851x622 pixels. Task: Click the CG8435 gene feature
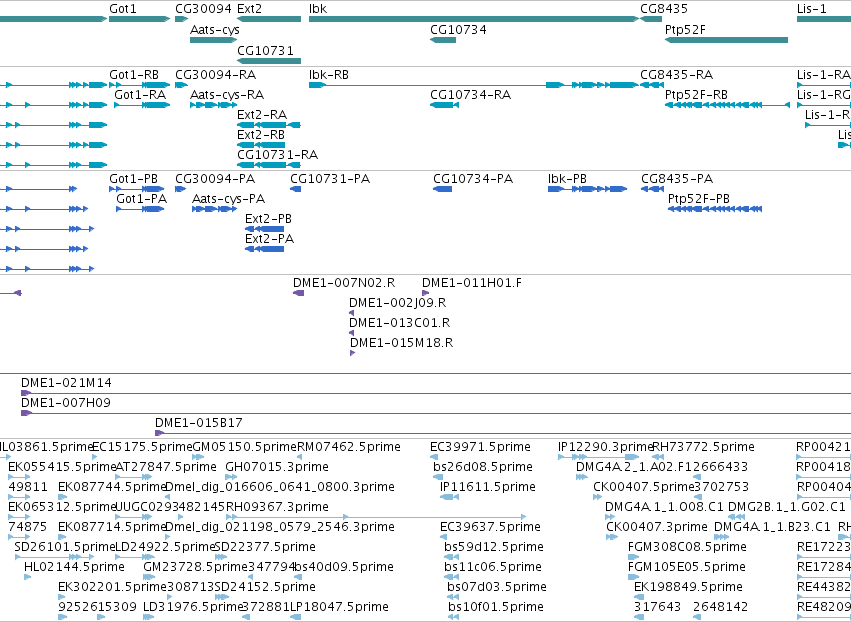click(x=651, y=19)
